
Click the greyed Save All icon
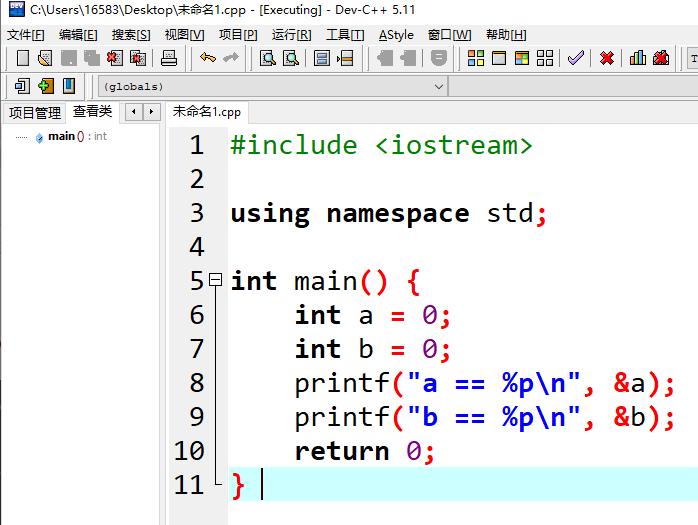[92, 58]
